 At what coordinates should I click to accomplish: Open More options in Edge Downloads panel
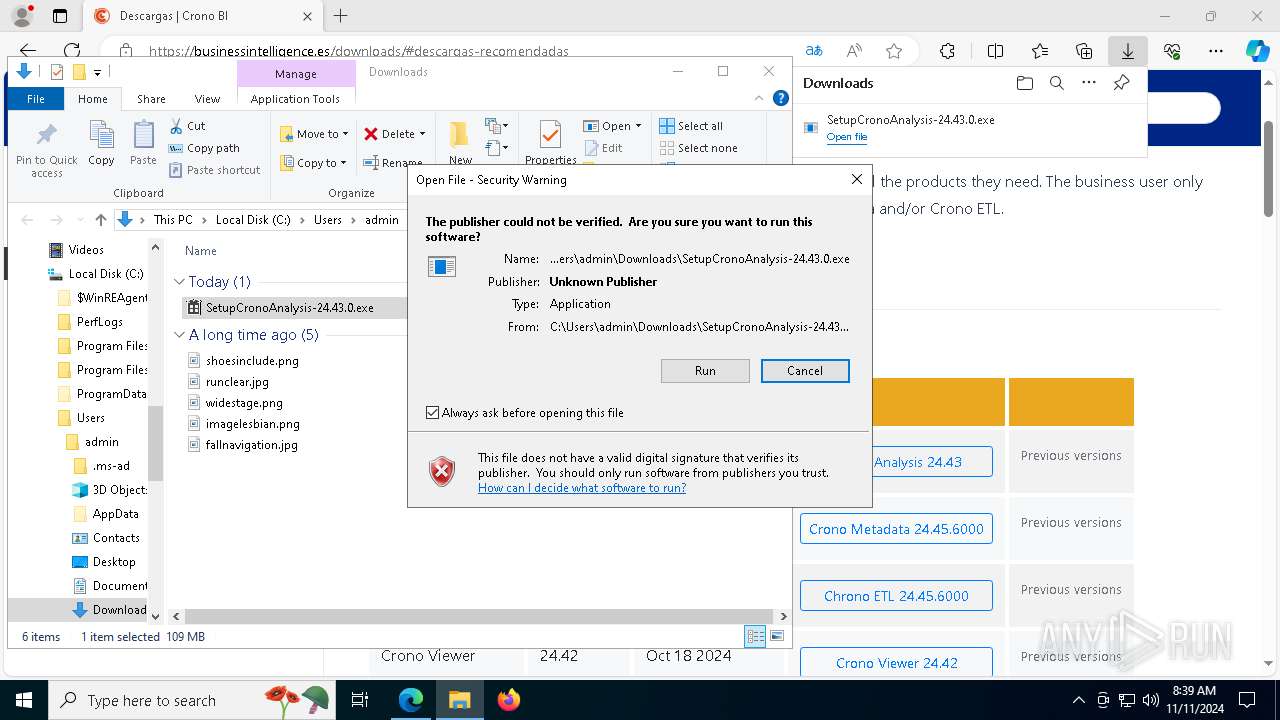[1089, 83]
